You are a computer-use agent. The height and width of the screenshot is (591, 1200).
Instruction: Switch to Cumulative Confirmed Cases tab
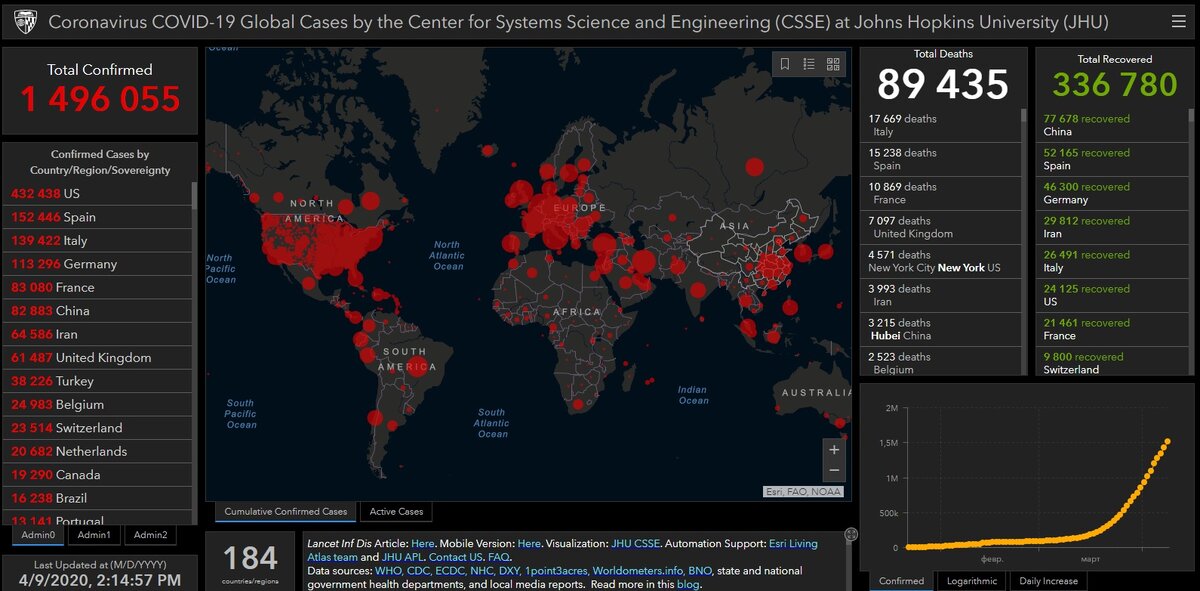[286, 511]
